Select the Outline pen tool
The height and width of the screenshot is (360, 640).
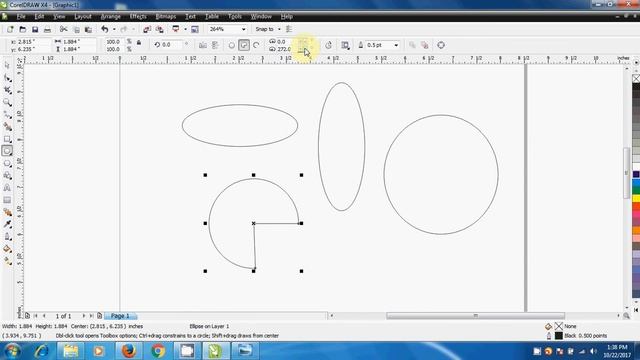7,237
